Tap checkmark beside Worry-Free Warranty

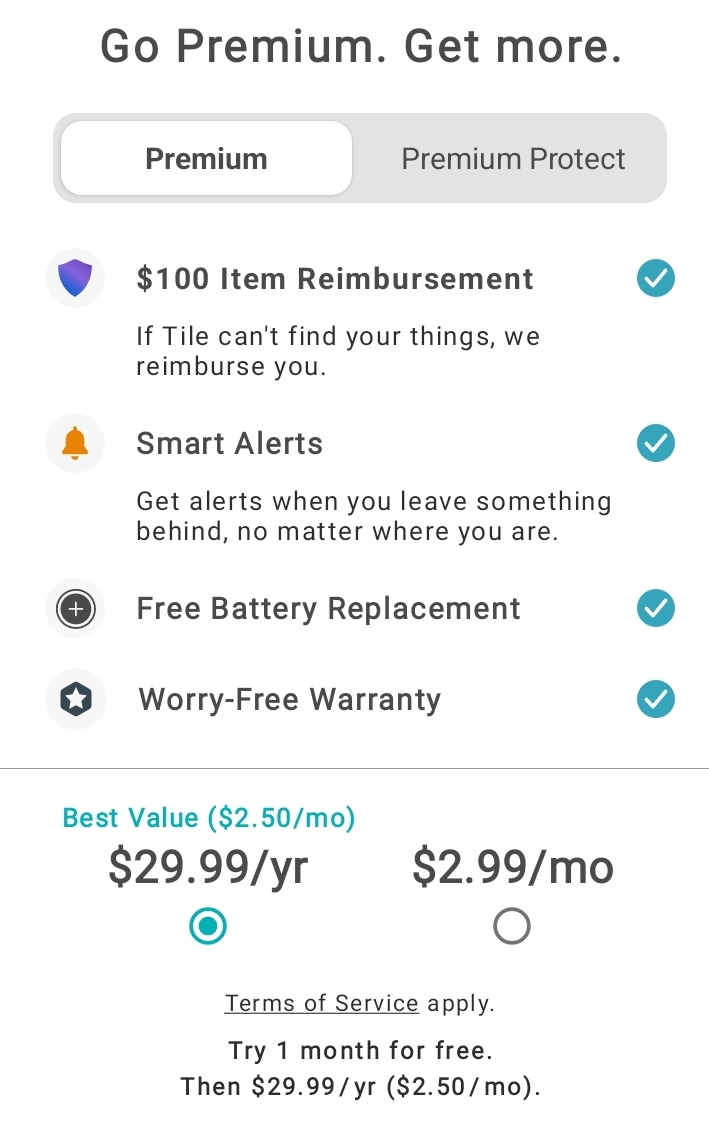pos(656,699)
